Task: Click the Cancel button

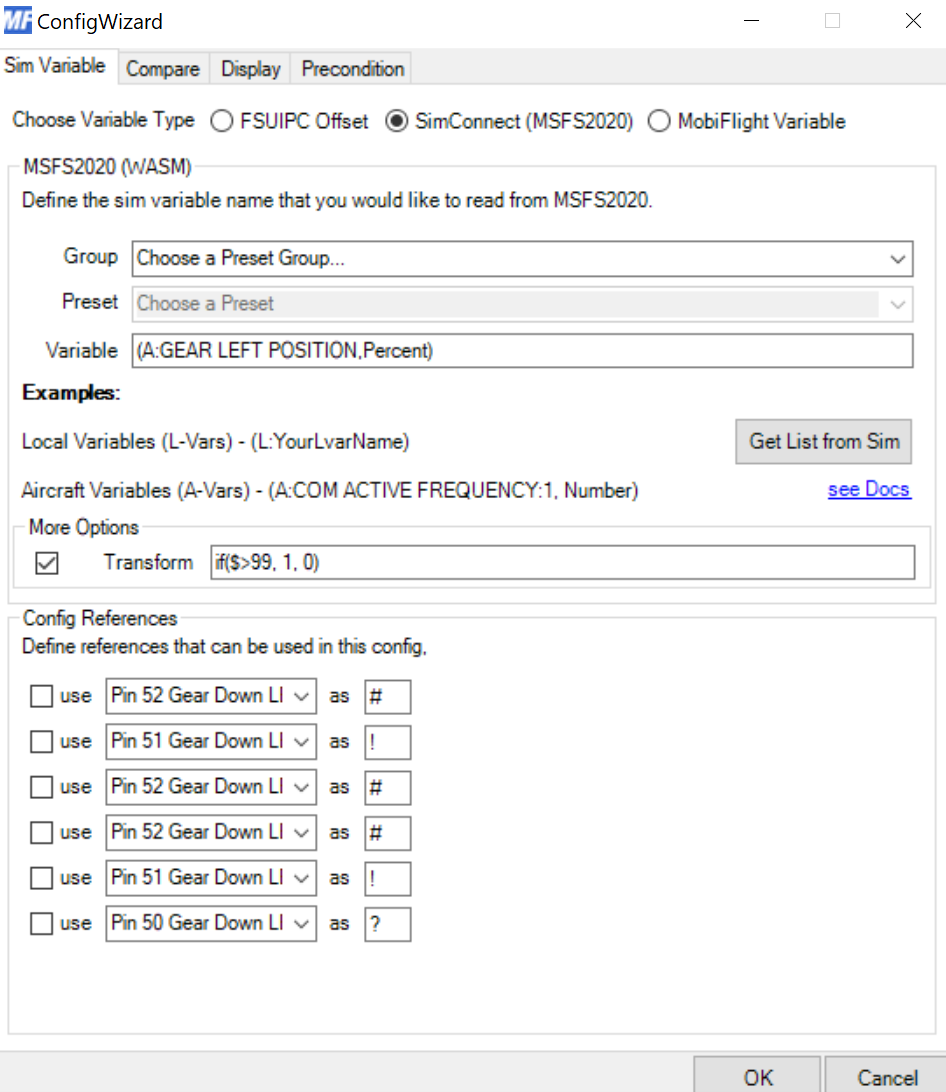Action: tap(887, 1076)
